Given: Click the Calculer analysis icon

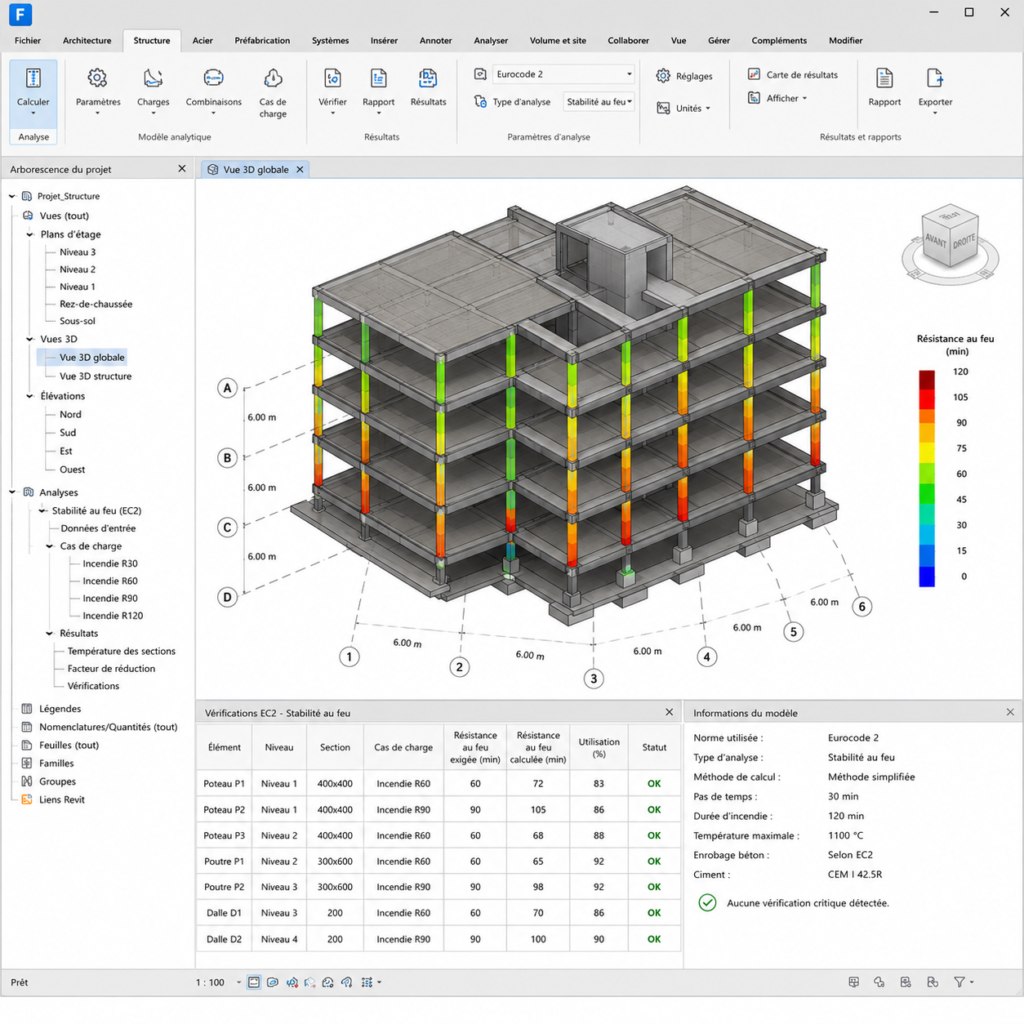Looking at the screenshot, I should (x=33, y=78).
